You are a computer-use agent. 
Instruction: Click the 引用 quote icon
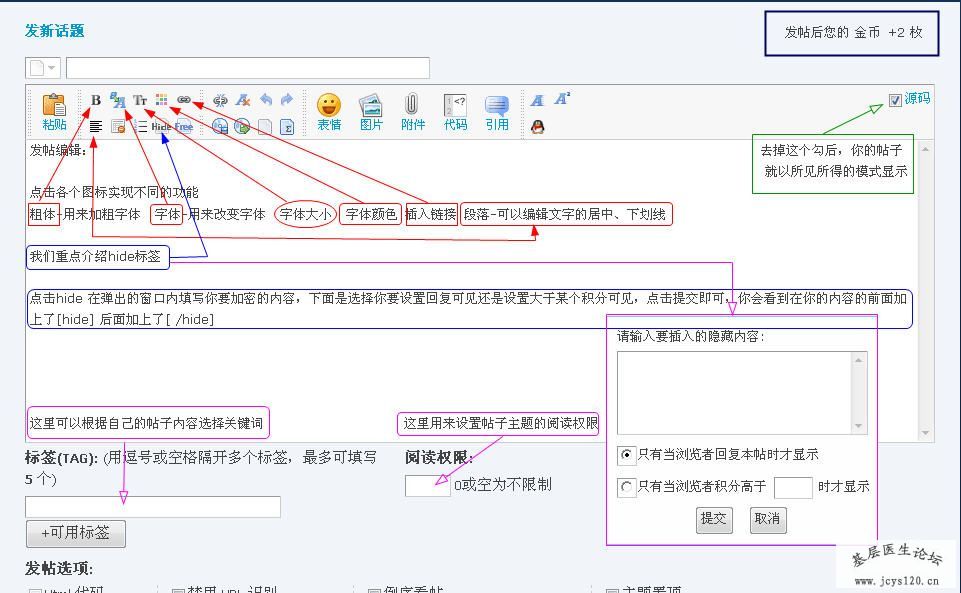pos(497,111)
